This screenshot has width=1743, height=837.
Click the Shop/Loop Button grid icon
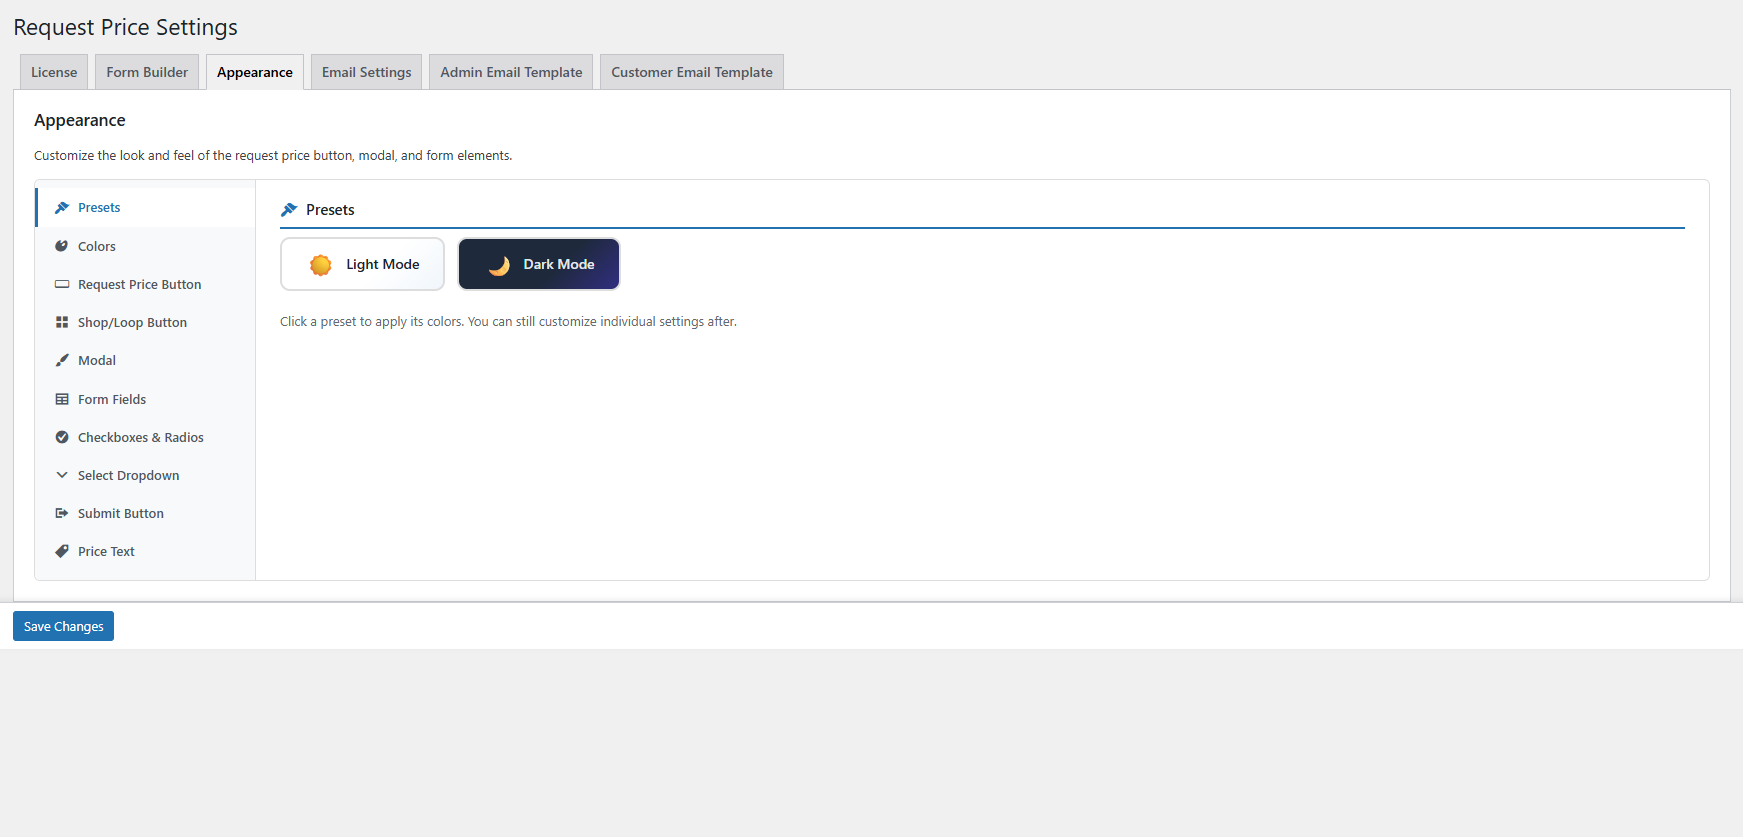[62, 323]
